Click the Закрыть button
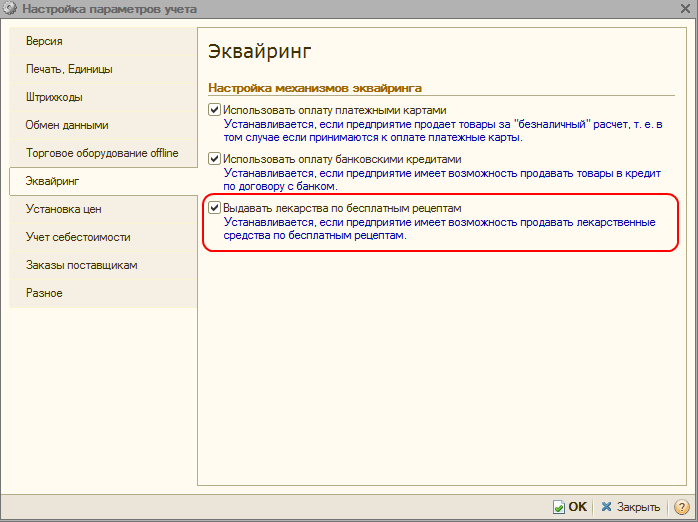This screenshot has height=522, width=698. point(630,507)
